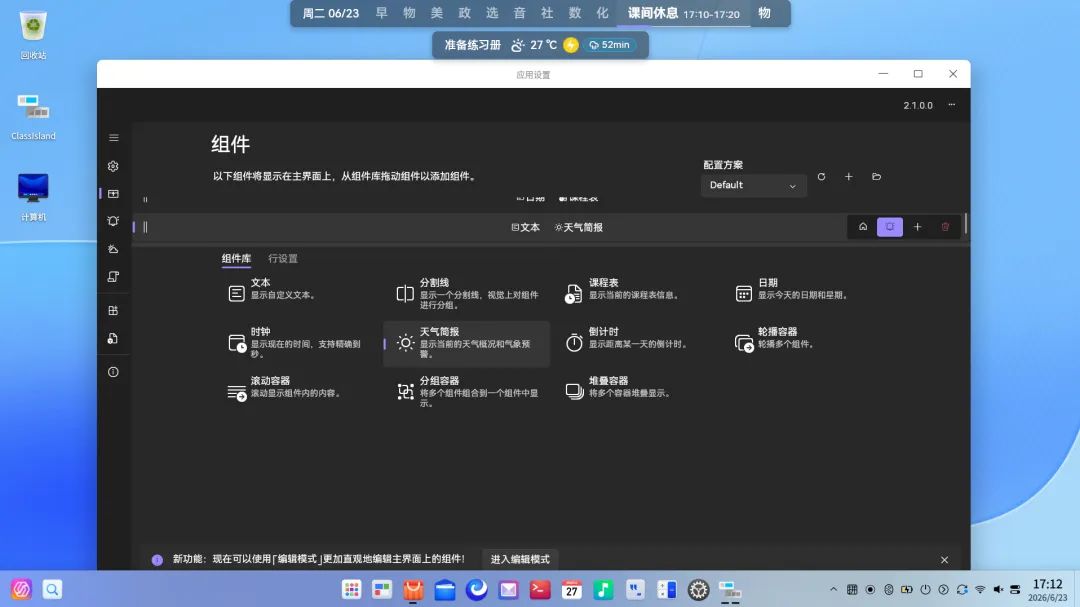Image resolution: width=1080 pixels, height=607 pixels.
Task: Open the music player in taskbar
Action: click(x=603, y=590)
